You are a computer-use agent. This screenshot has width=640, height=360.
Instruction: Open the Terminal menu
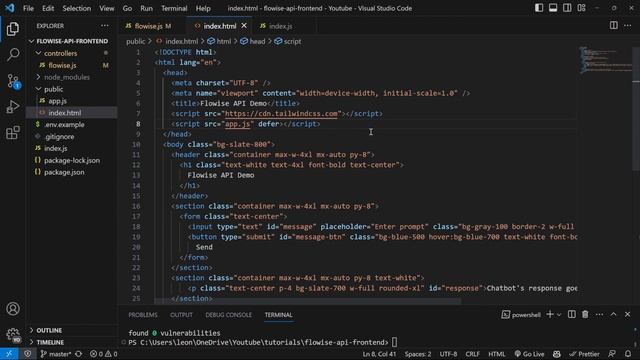point(174,8)
